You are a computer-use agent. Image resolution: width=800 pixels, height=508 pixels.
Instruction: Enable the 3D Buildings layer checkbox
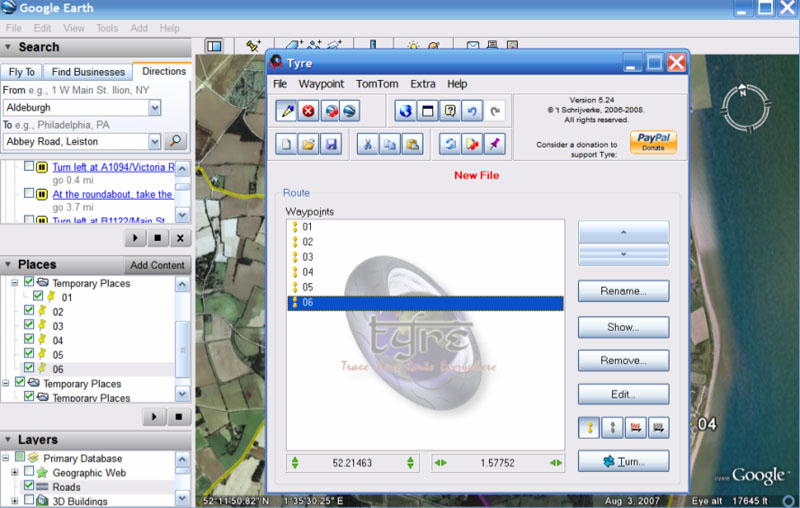pos(29,499)
